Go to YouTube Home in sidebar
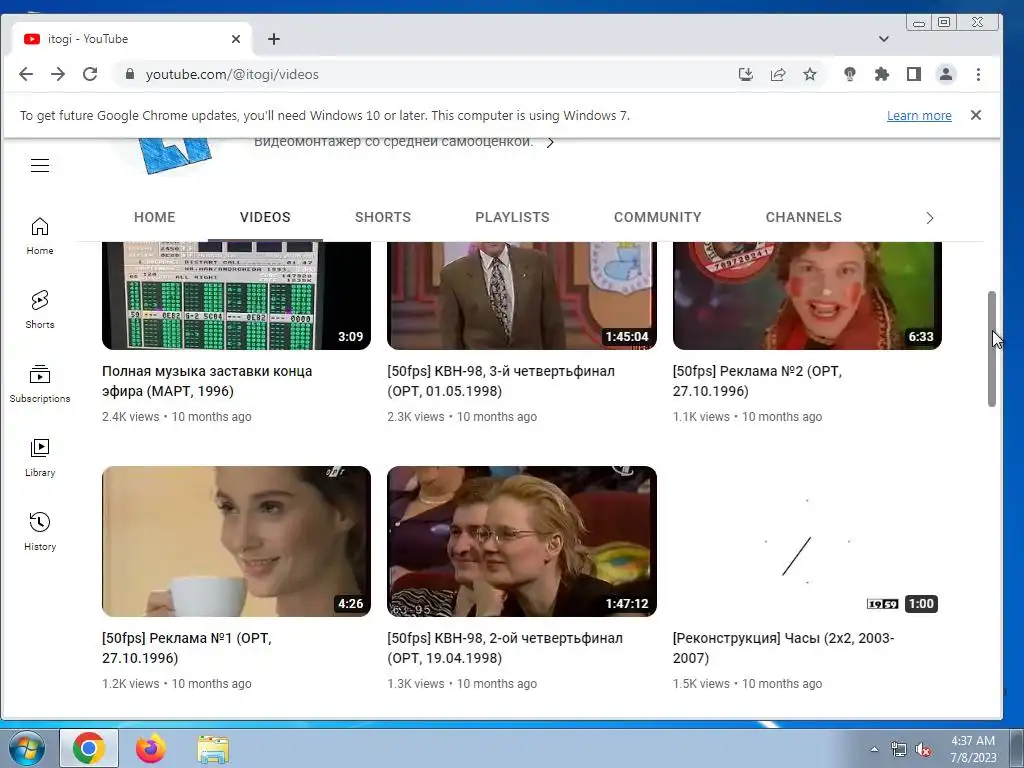1024x768 pixels. [40, 236]
